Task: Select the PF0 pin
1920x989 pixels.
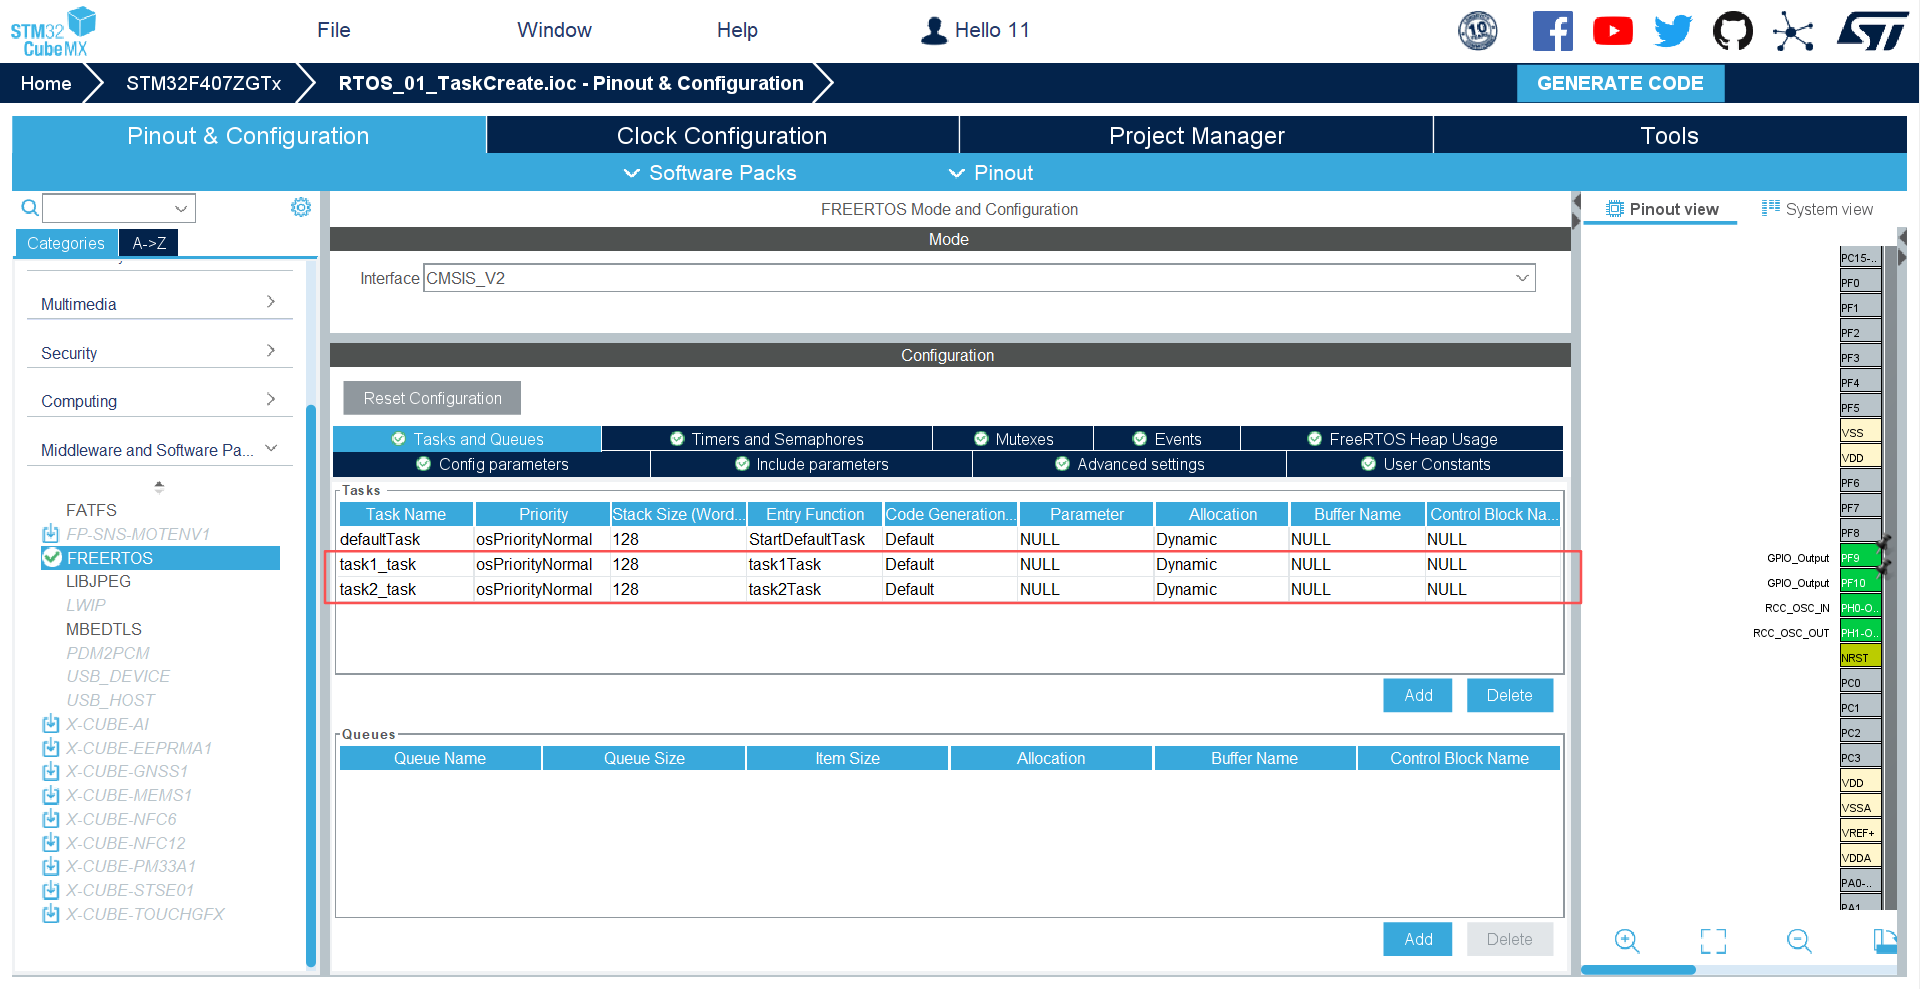Action: [1860, 283]
